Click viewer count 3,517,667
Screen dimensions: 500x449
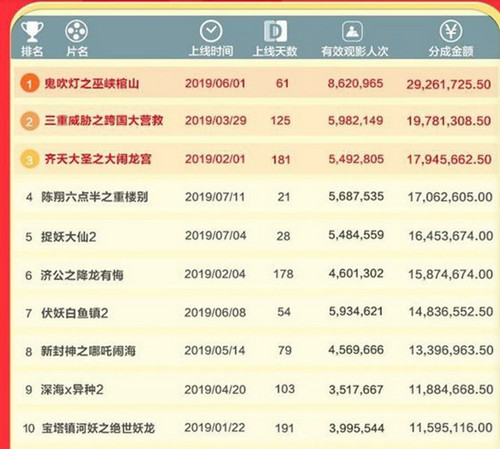pyautogui.click(x=356, y=389)
